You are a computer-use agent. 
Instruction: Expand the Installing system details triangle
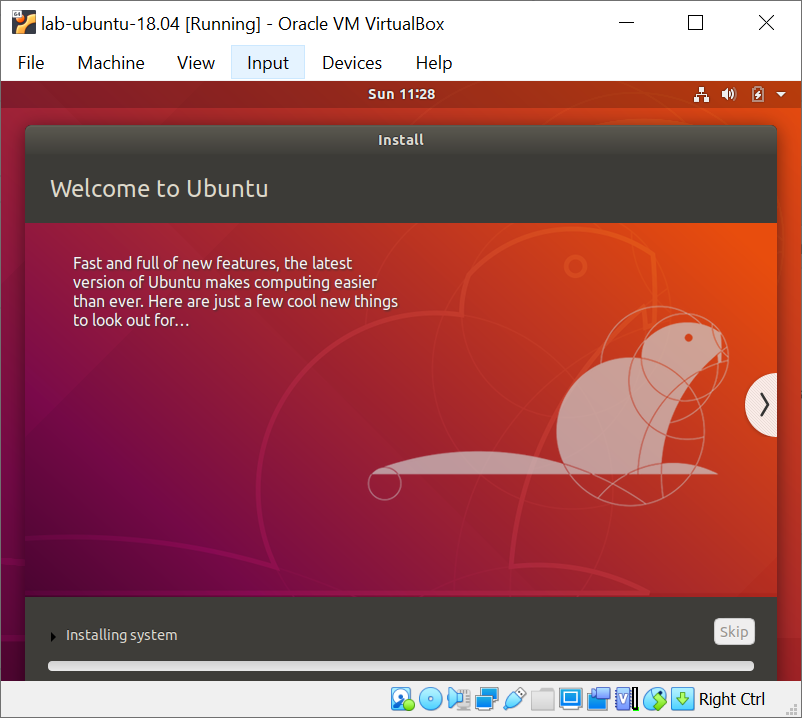[53, 637]
